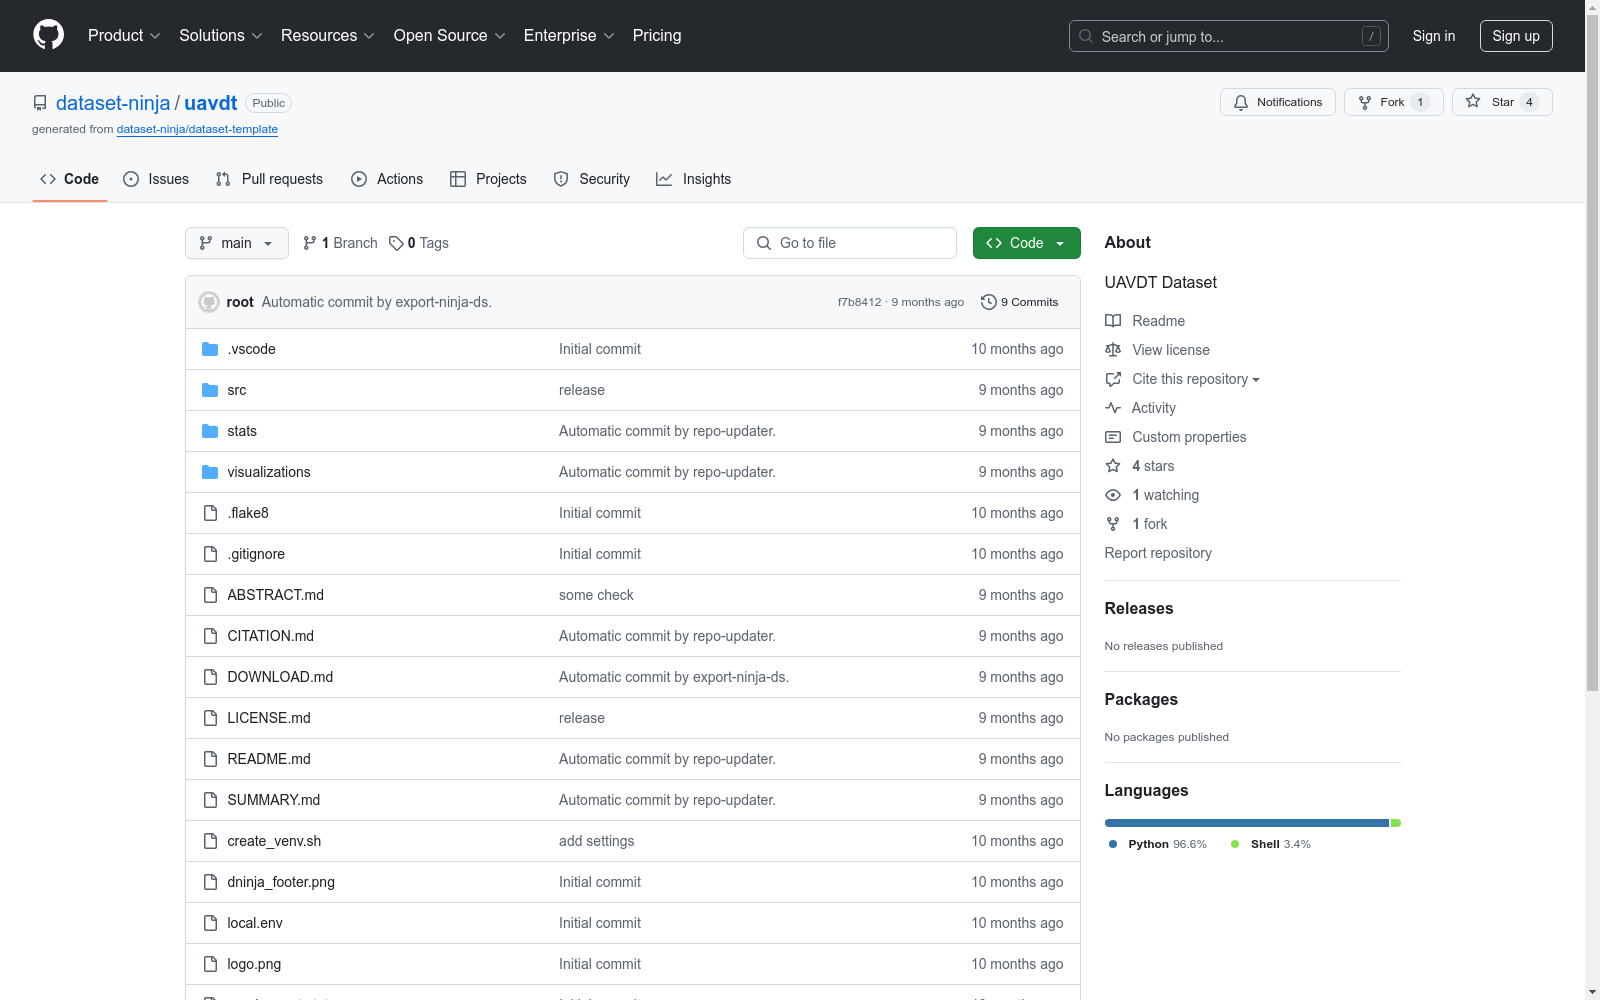Click the .vscode folder icon
The image size is (1600, 1000).
(x=210, y=349)
